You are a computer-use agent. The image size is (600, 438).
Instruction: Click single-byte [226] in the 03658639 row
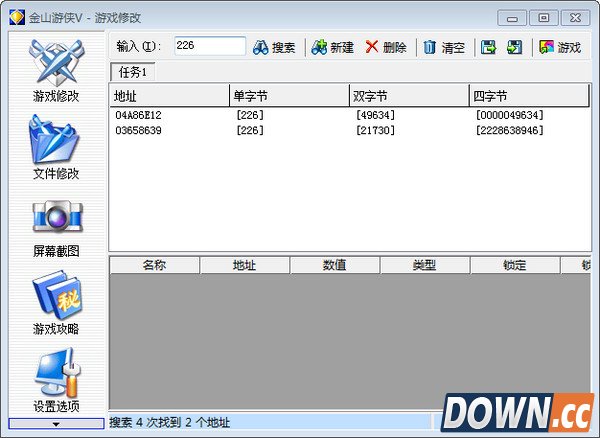250,130
